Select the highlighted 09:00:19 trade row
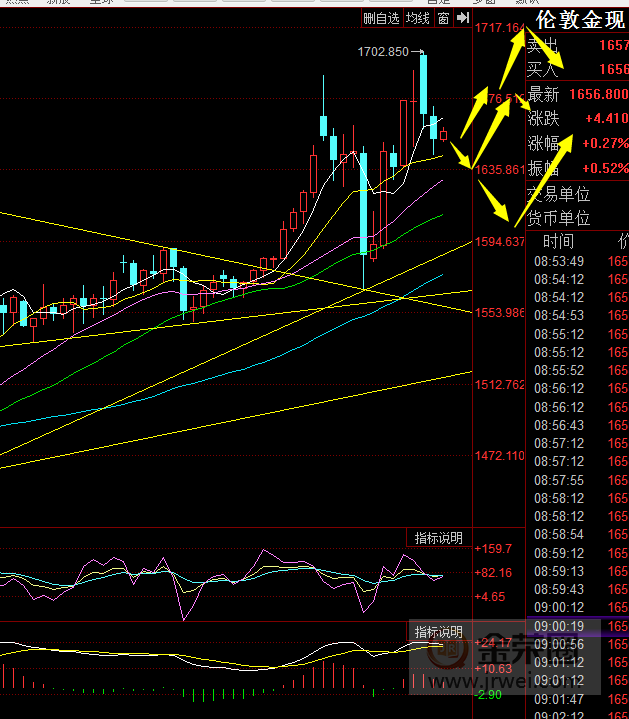This screenshot has height=719, width=629. click(578, 626)
